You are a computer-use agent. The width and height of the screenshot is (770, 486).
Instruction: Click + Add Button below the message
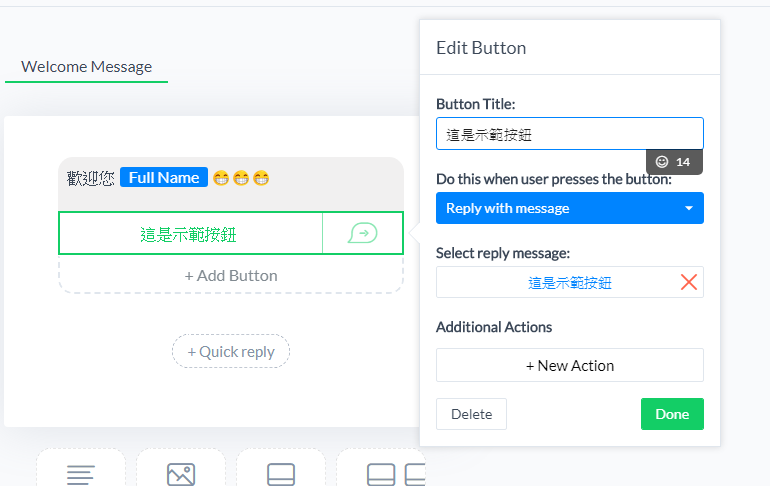click(x=231, y=275)
